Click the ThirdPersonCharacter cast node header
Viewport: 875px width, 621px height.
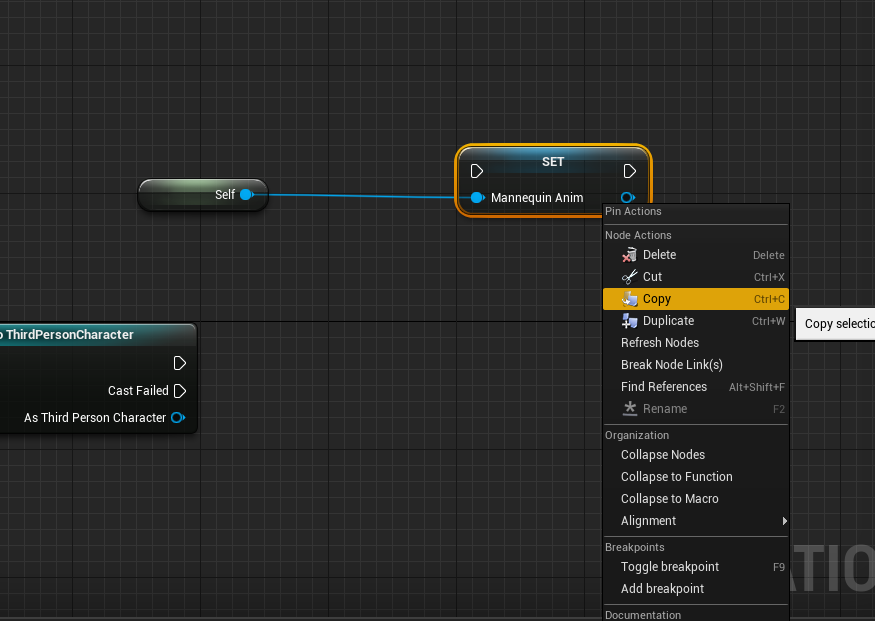click(x=98, y=335)
